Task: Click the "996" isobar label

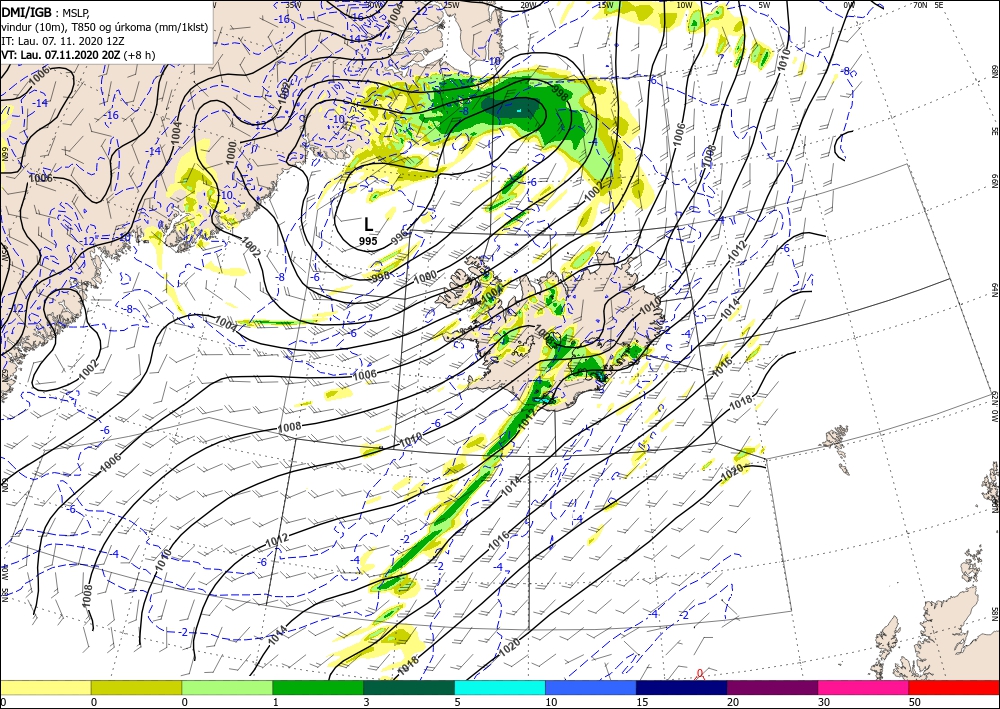Action: [x=399, y=237]
